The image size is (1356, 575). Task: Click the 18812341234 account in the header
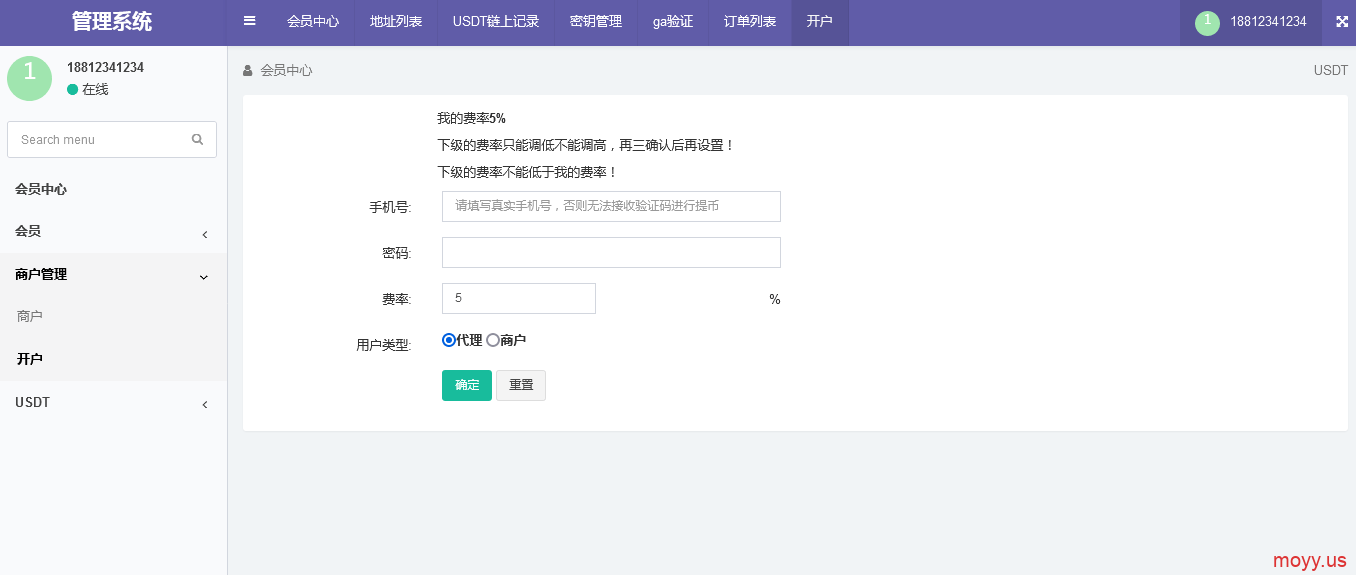(x=1251, y=22)
